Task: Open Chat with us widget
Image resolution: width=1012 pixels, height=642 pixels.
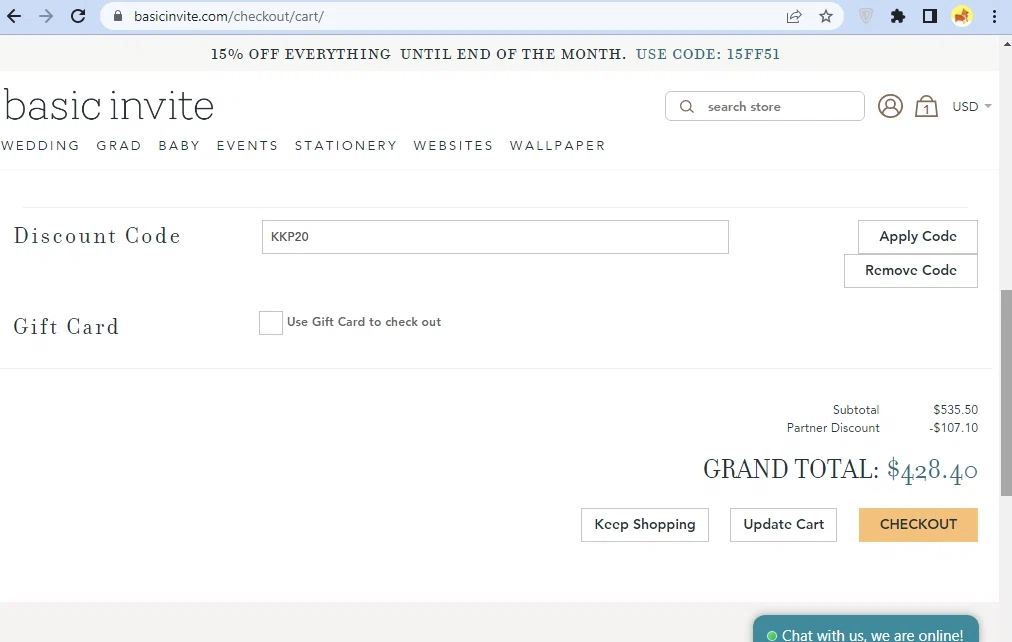Action: [865, 631]
